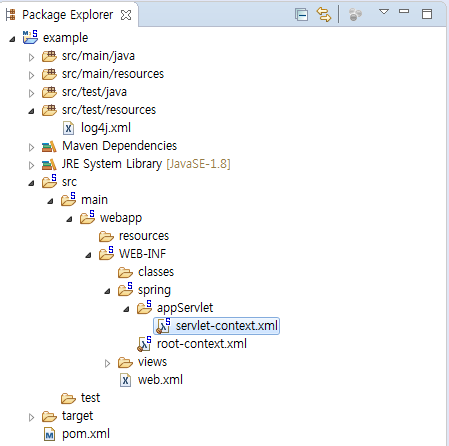The width and height of the screenshot is (449, 446).
Task: Select the log4j.xml file name
Action: 106,128
